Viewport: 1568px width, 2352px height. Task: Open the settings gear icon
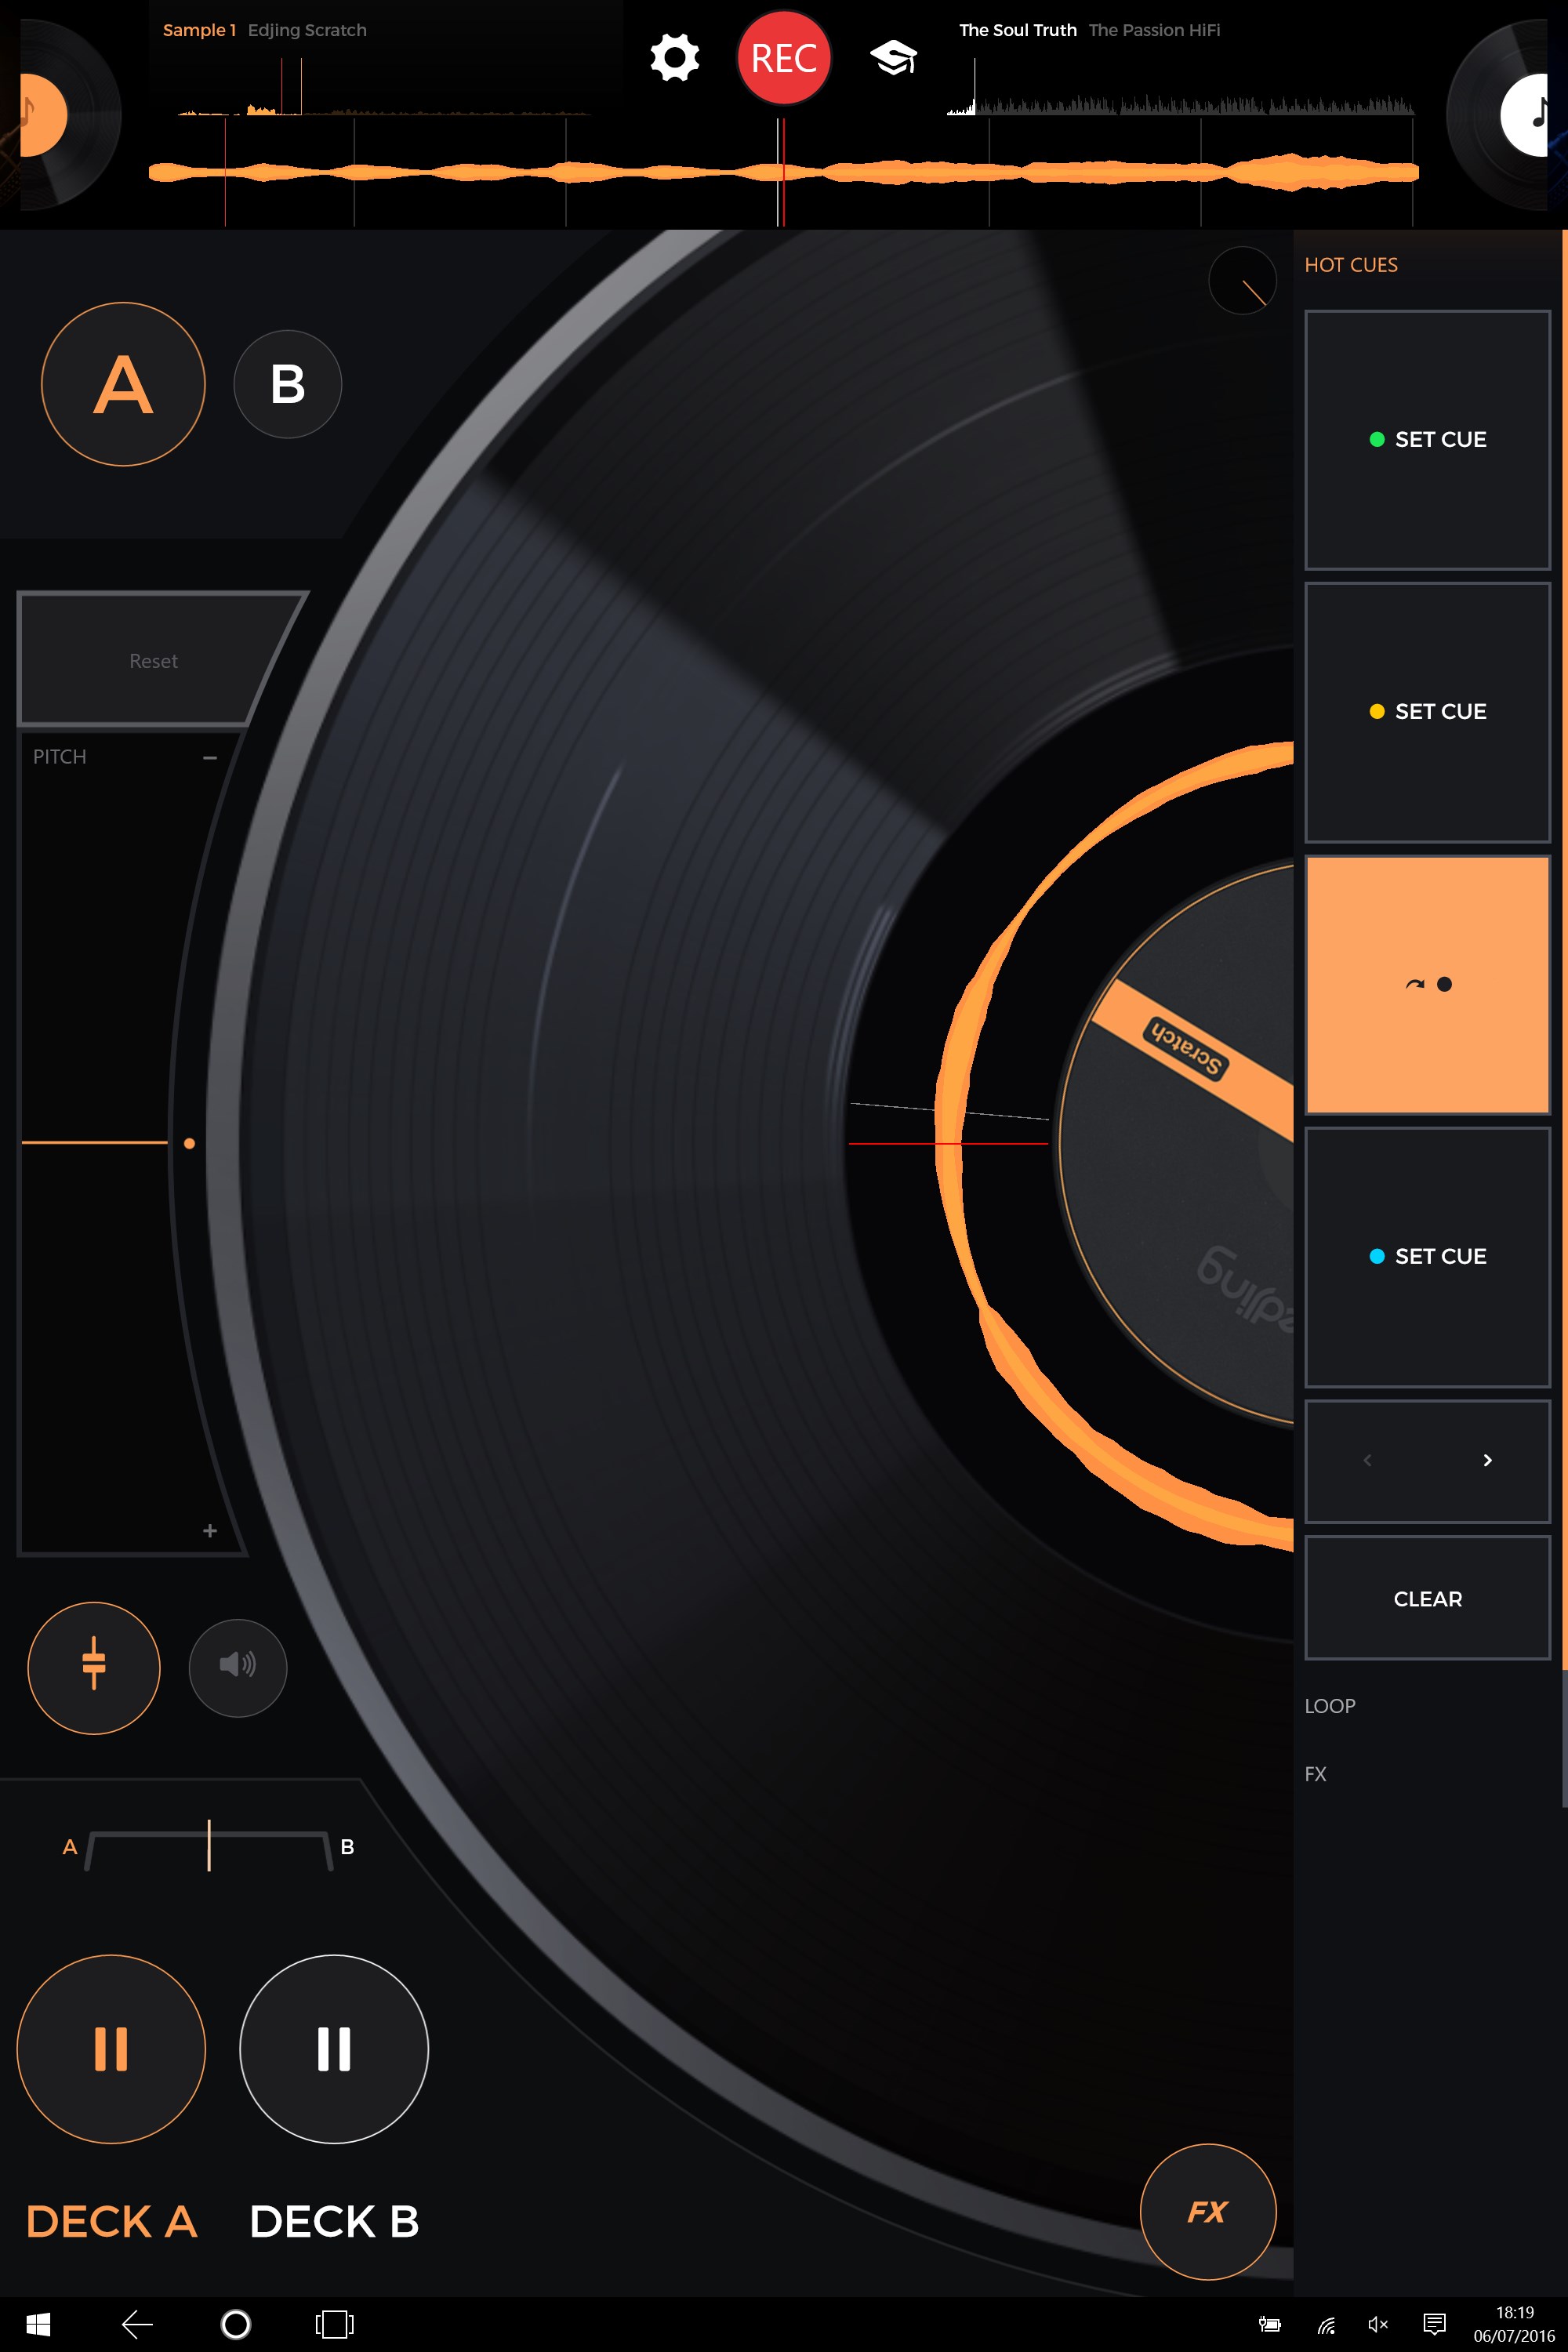(x=674, y=58)
